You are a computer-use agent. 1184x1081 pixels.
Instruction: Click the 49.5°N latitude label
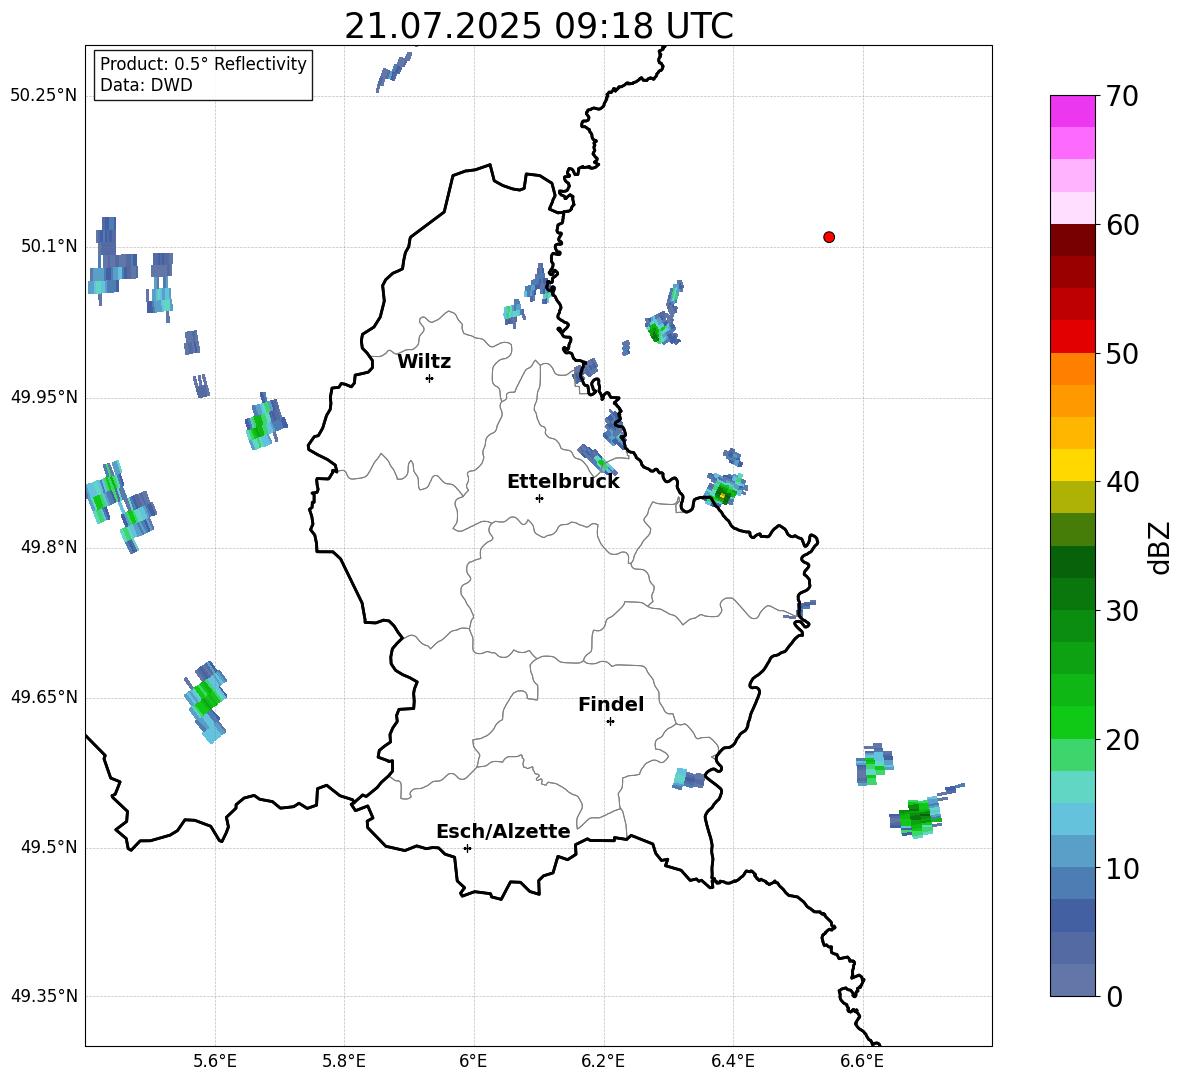coord(48,847)
